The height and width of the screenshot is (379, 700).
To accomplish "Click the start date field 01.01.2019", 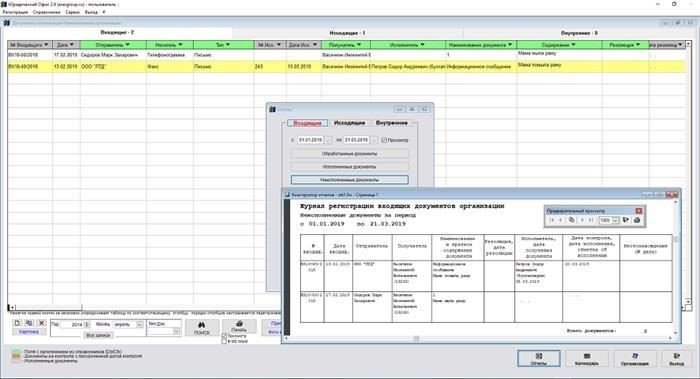I will (310, 140).
